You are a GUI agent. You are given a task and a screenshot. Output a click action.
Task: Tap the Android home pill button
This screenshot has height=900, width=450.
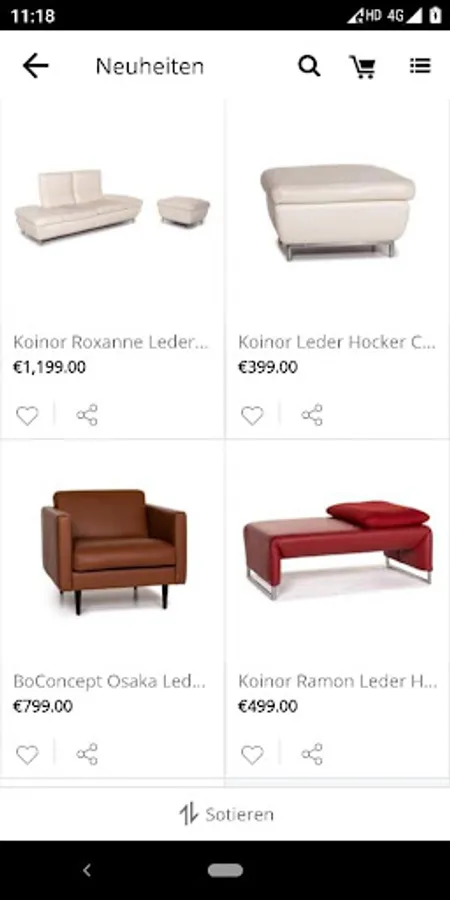click(225, 871)
